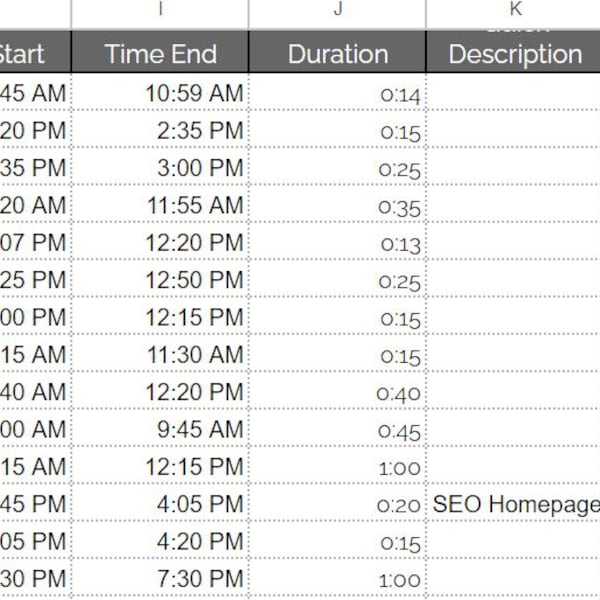
Task: Click the 0:45 duration cell
Action: (337, 428)
